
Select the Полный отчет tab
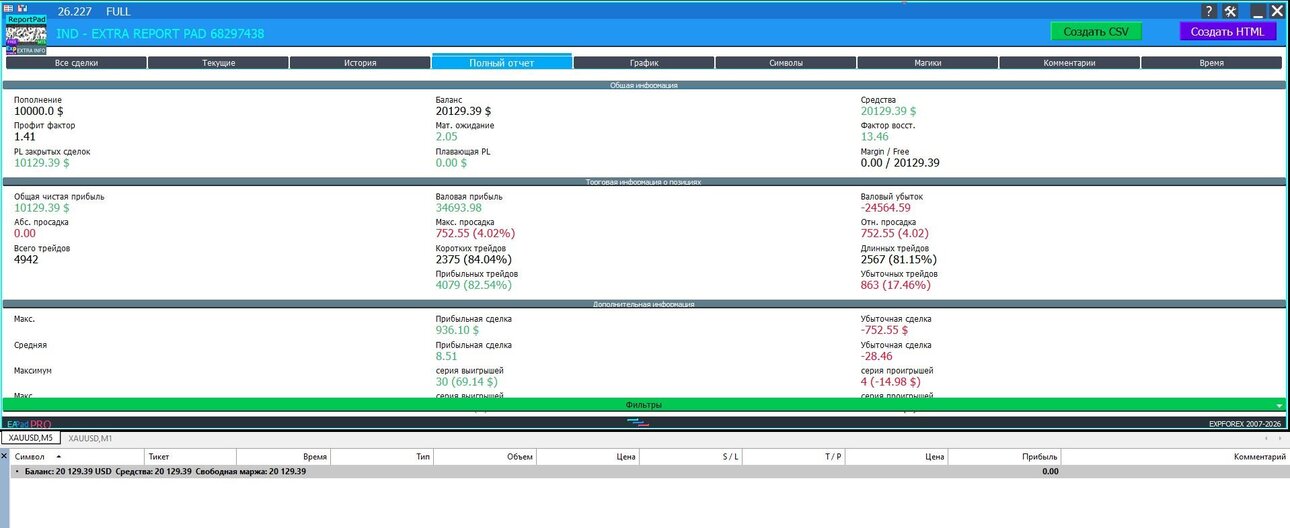502,62
